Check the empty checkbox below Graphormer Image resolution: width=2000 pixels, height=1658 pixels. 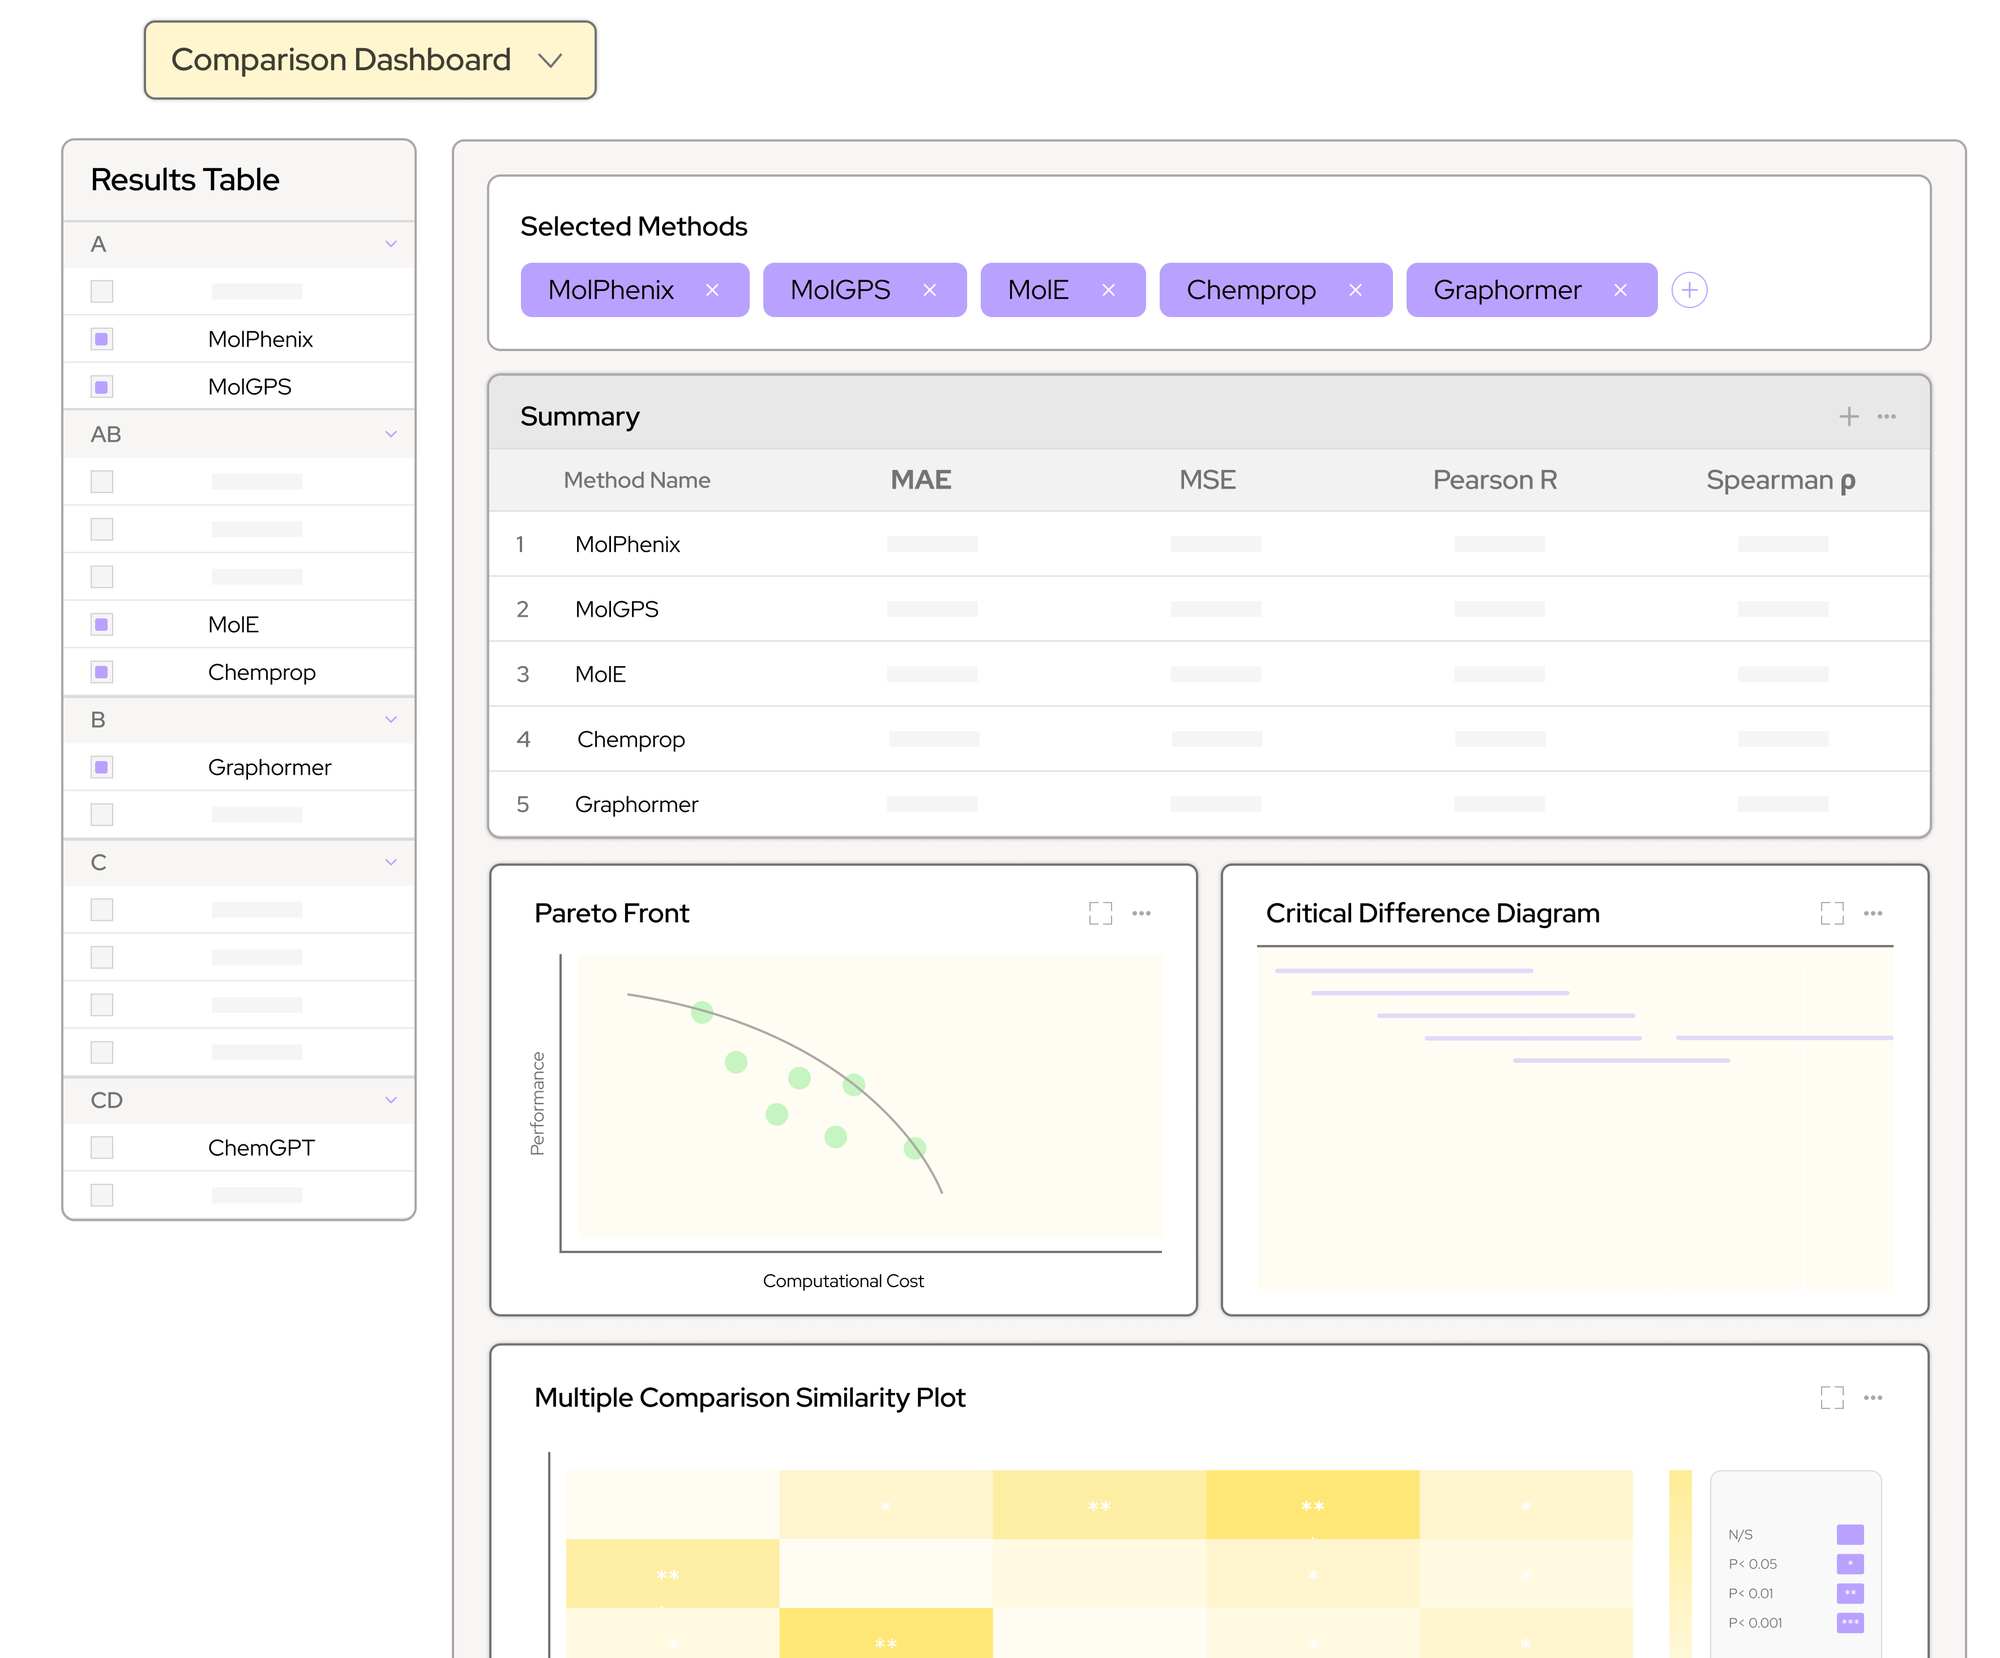[102, 814]
